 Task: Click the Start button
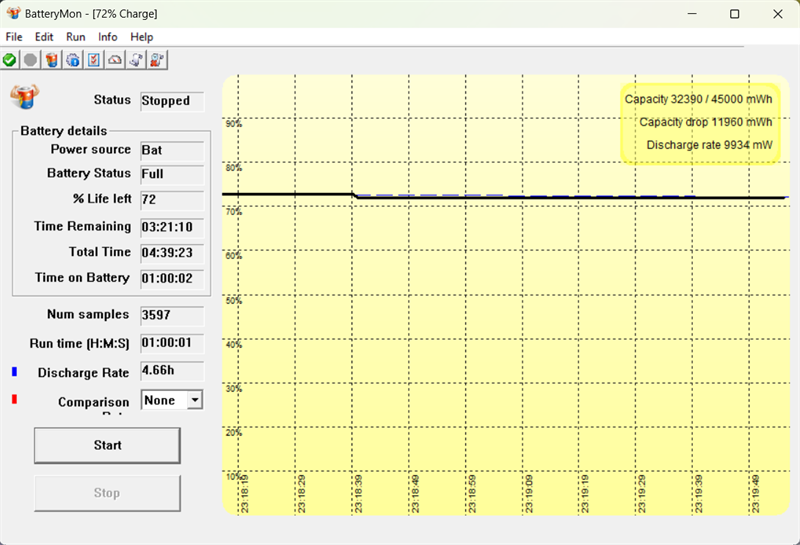107,445
